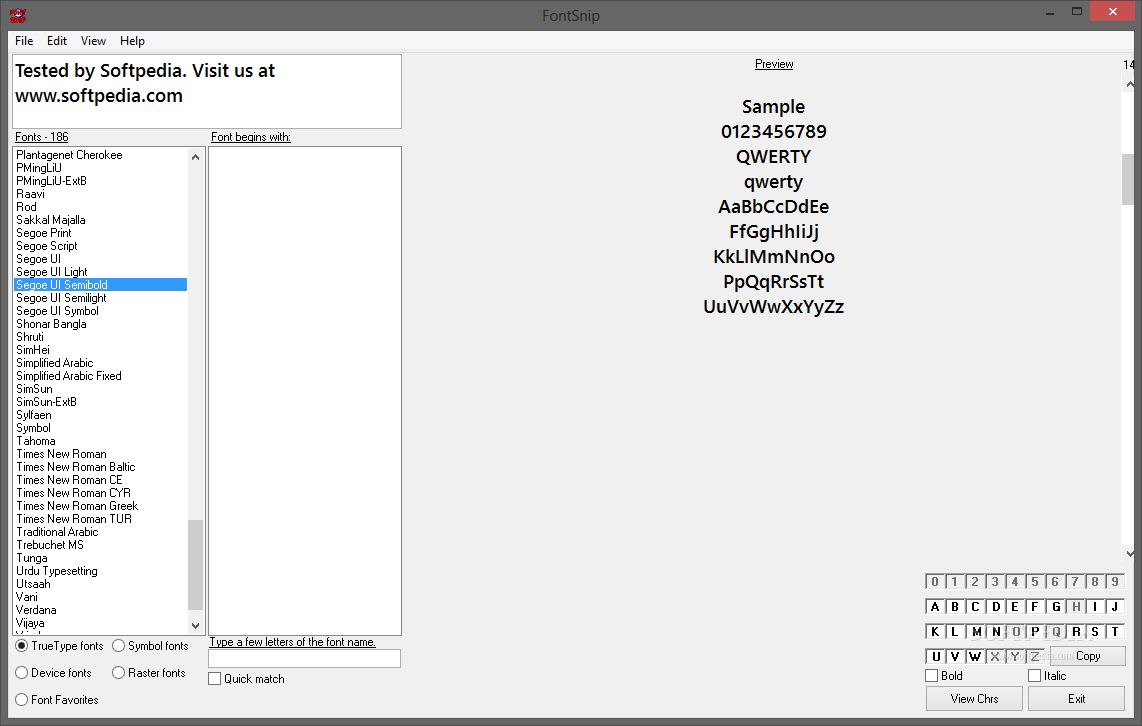This screenshot has width=1142, height=726.
Task: Select the TrueType fonts radio option
Action: (60, 646)
